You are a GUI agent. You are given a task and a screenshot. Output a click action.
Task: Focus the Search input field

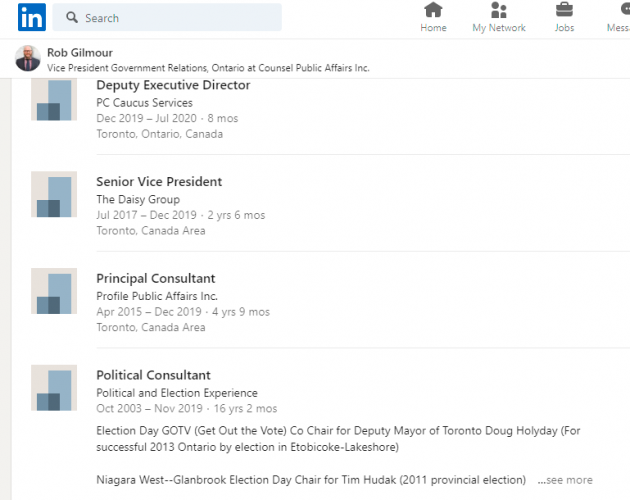[167, 17]
